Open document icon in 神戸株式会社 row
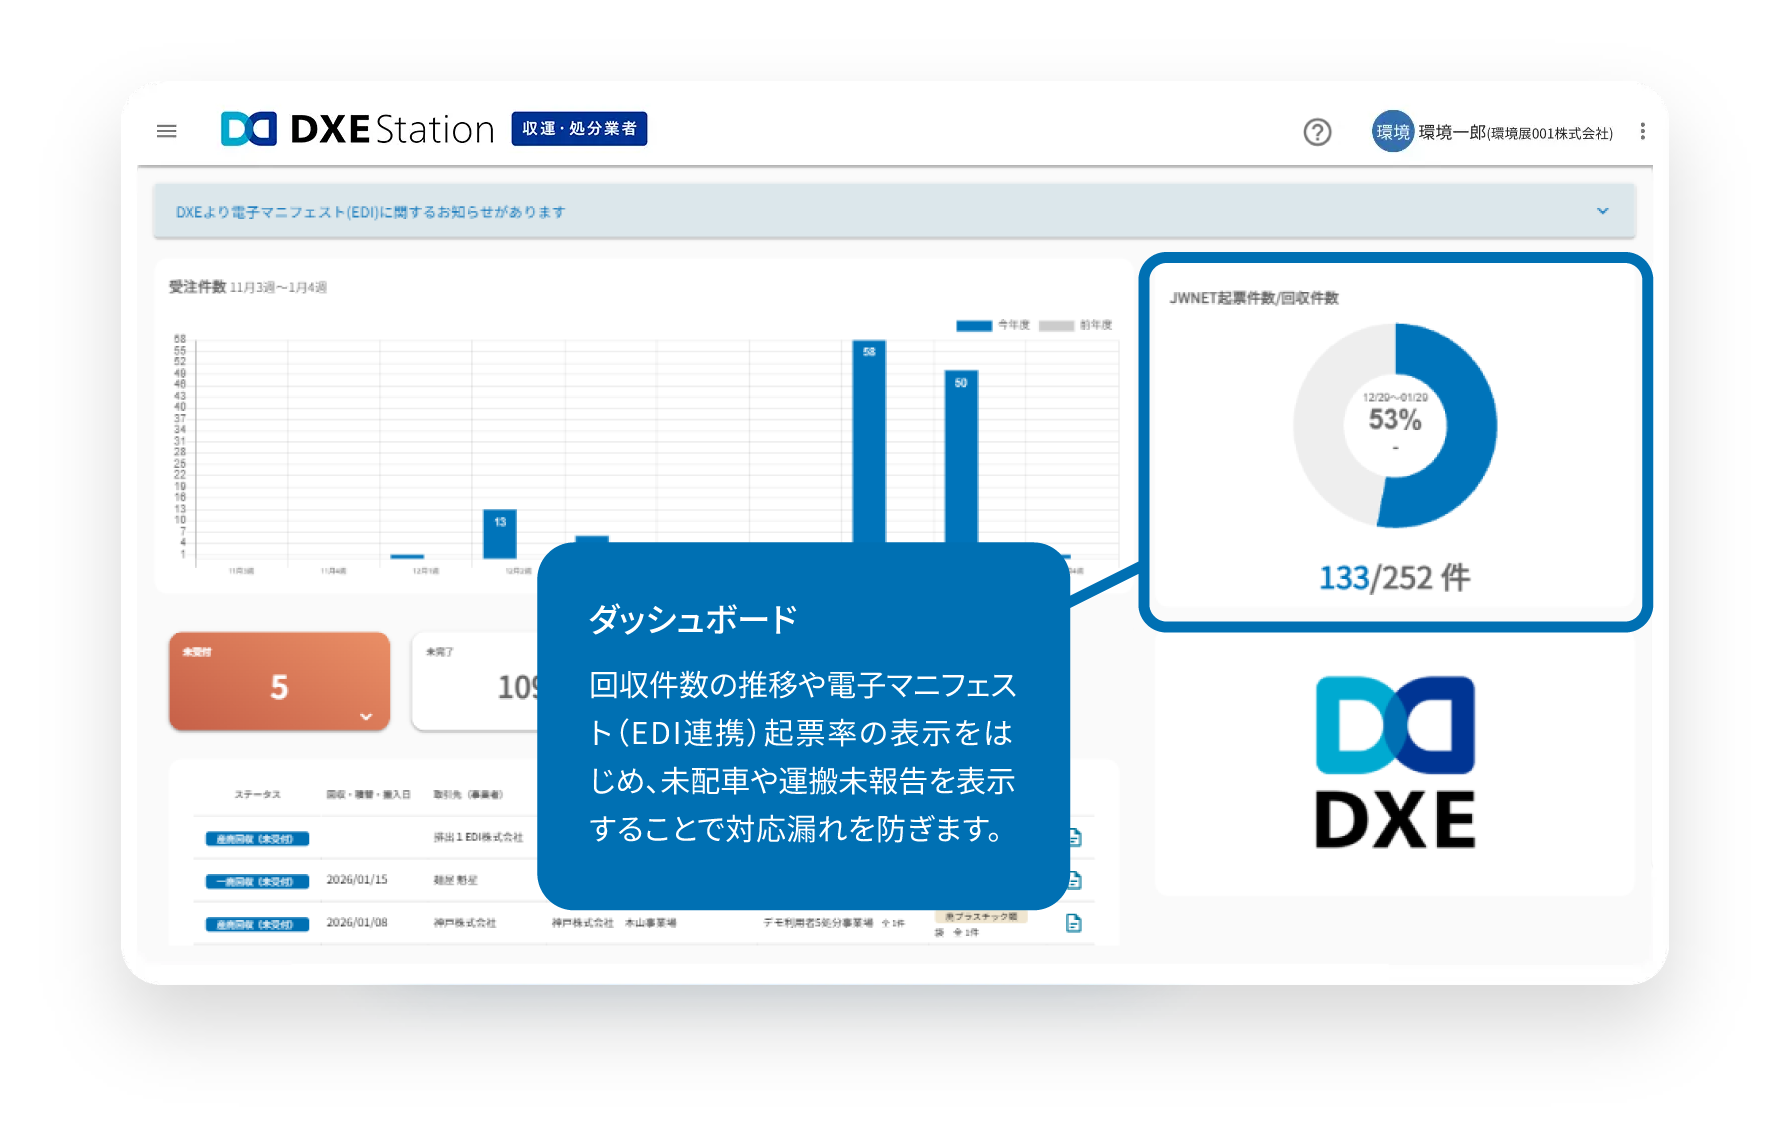 (1074, 923)
